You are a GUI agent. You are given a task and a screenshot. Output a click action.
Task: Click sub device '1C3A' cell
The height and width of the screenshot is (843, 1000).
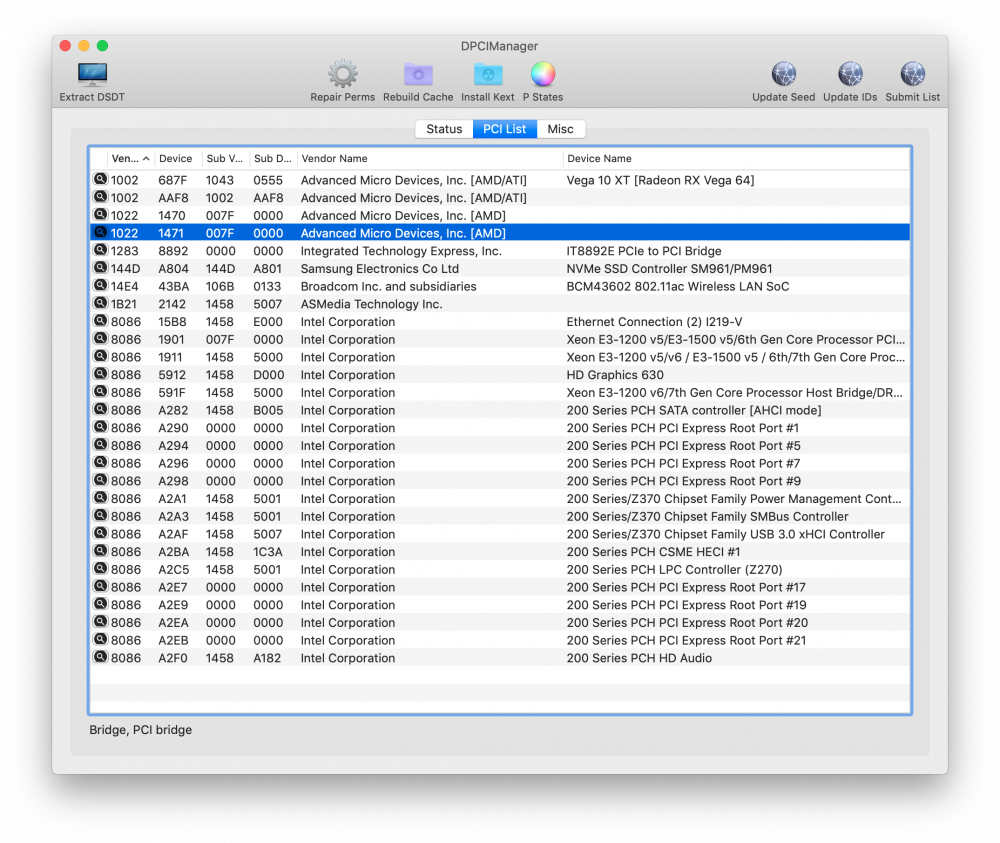click(x=267, y=552)
